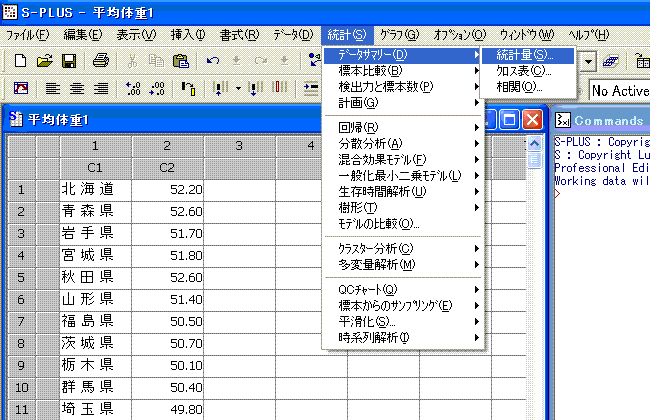Click the Open folder icon
This screenshot has height=420, width=650.
coord(44,61)
